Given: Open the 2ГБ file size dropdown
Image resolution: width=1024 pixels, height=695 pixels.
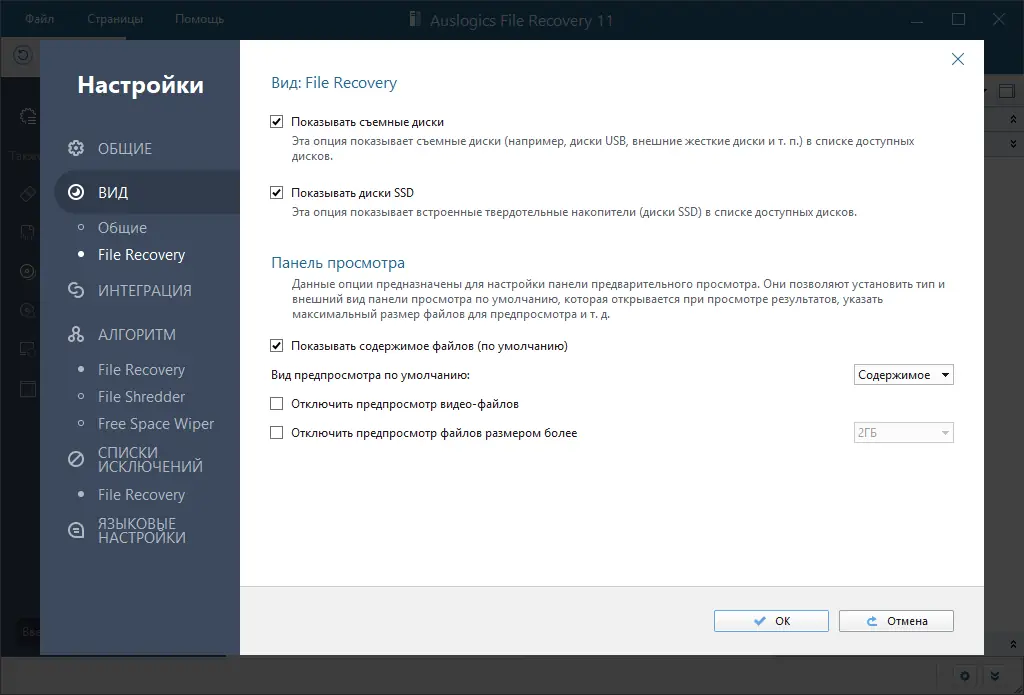Looking at the screenshot, I should point(903,432).
